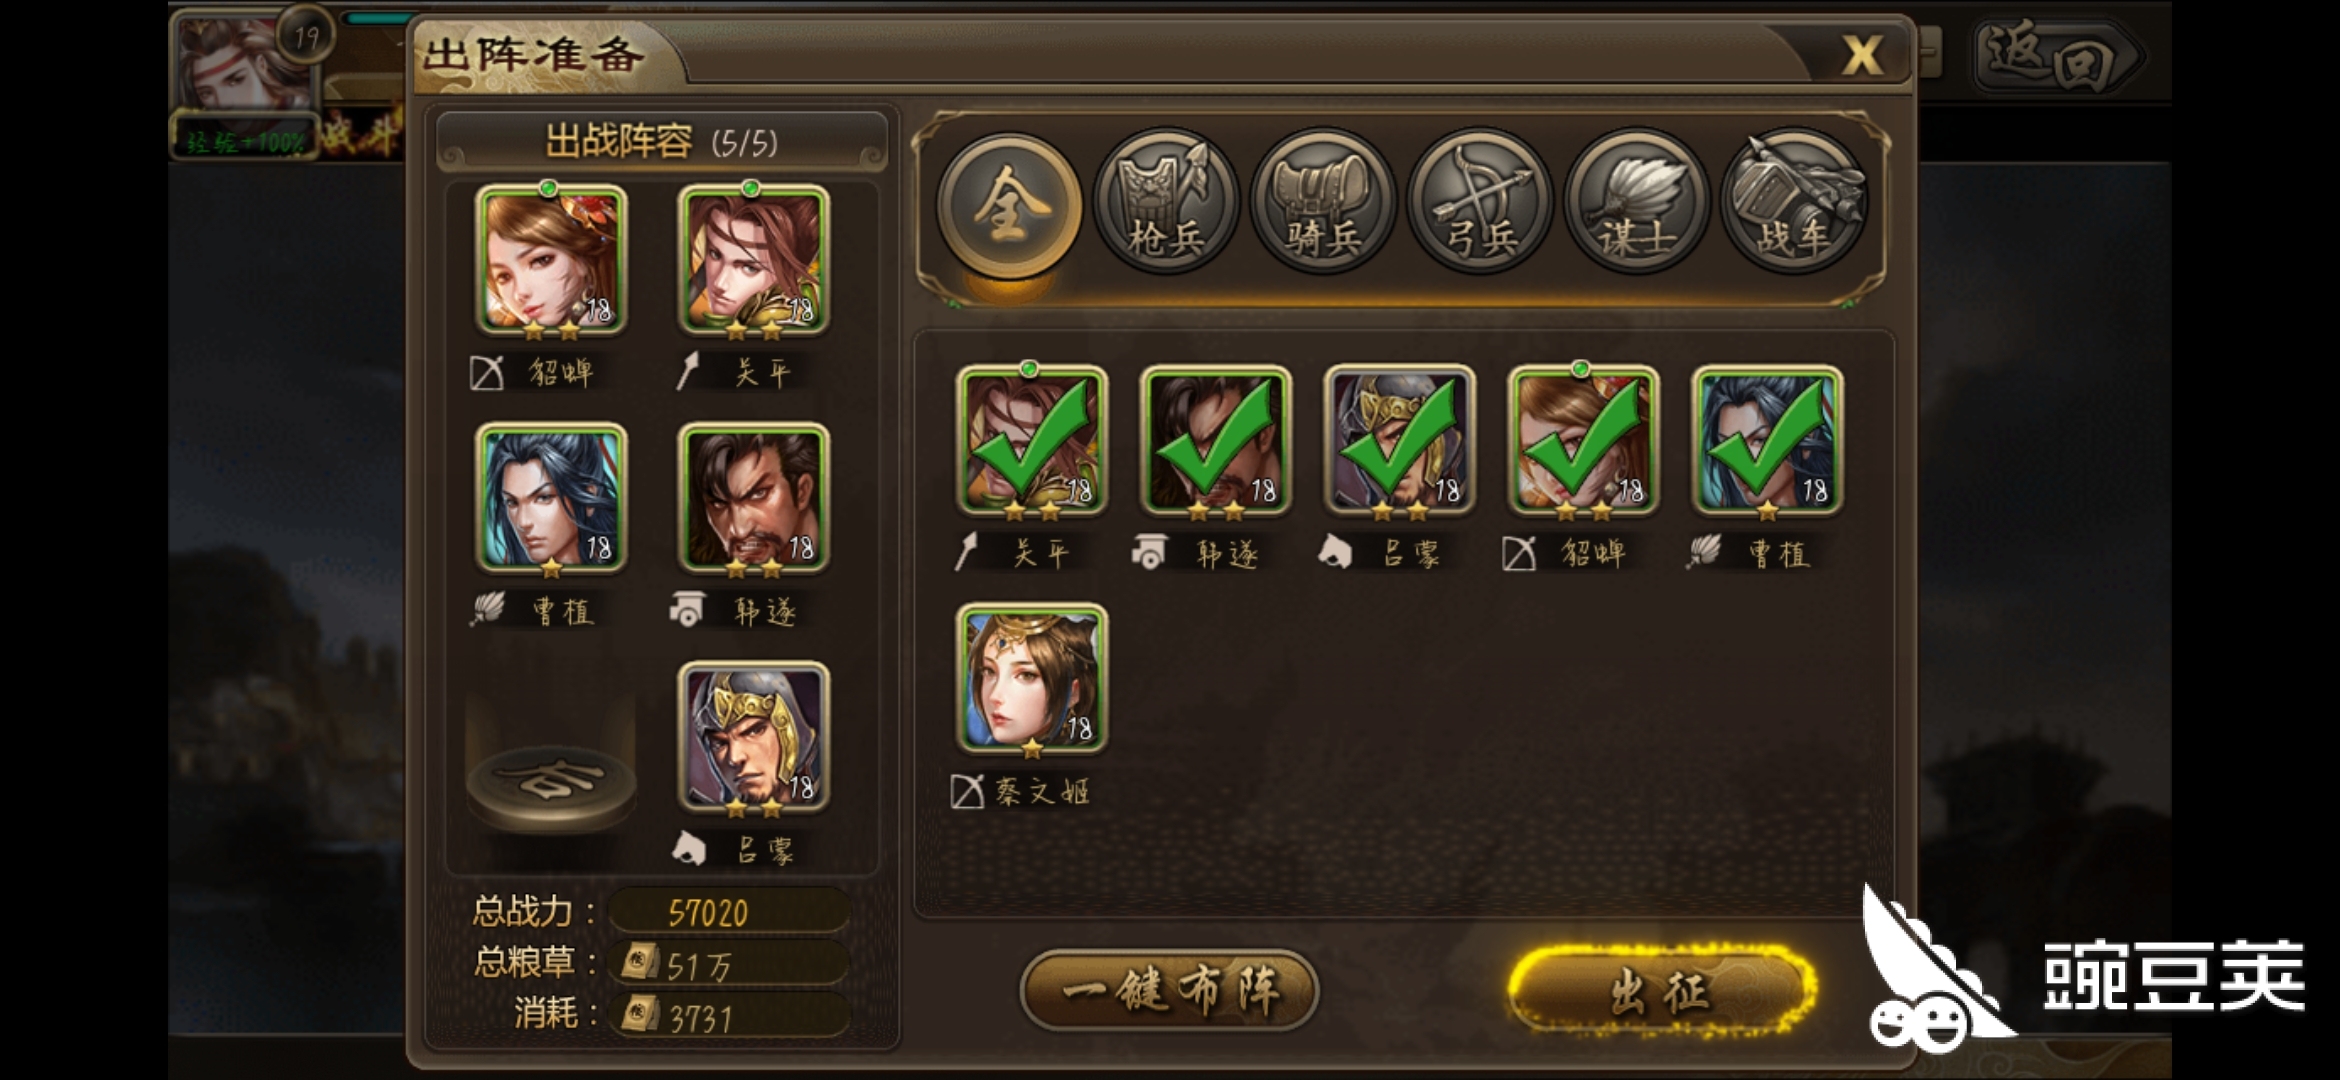Filter generals by 谋士 strategists
This screenshot has height=1080, width=2340.
click(1637, 203)
